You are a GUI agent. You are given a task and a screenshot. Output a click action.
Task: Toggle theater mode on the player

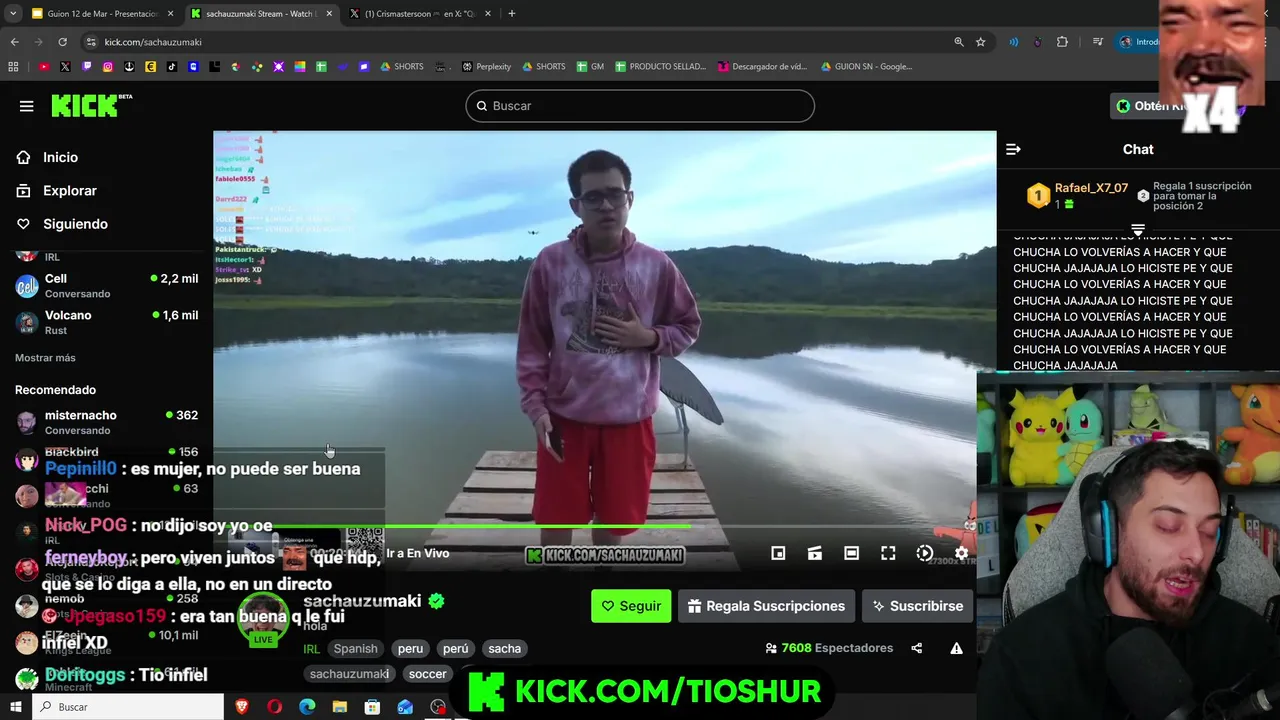tap(851, 553)
